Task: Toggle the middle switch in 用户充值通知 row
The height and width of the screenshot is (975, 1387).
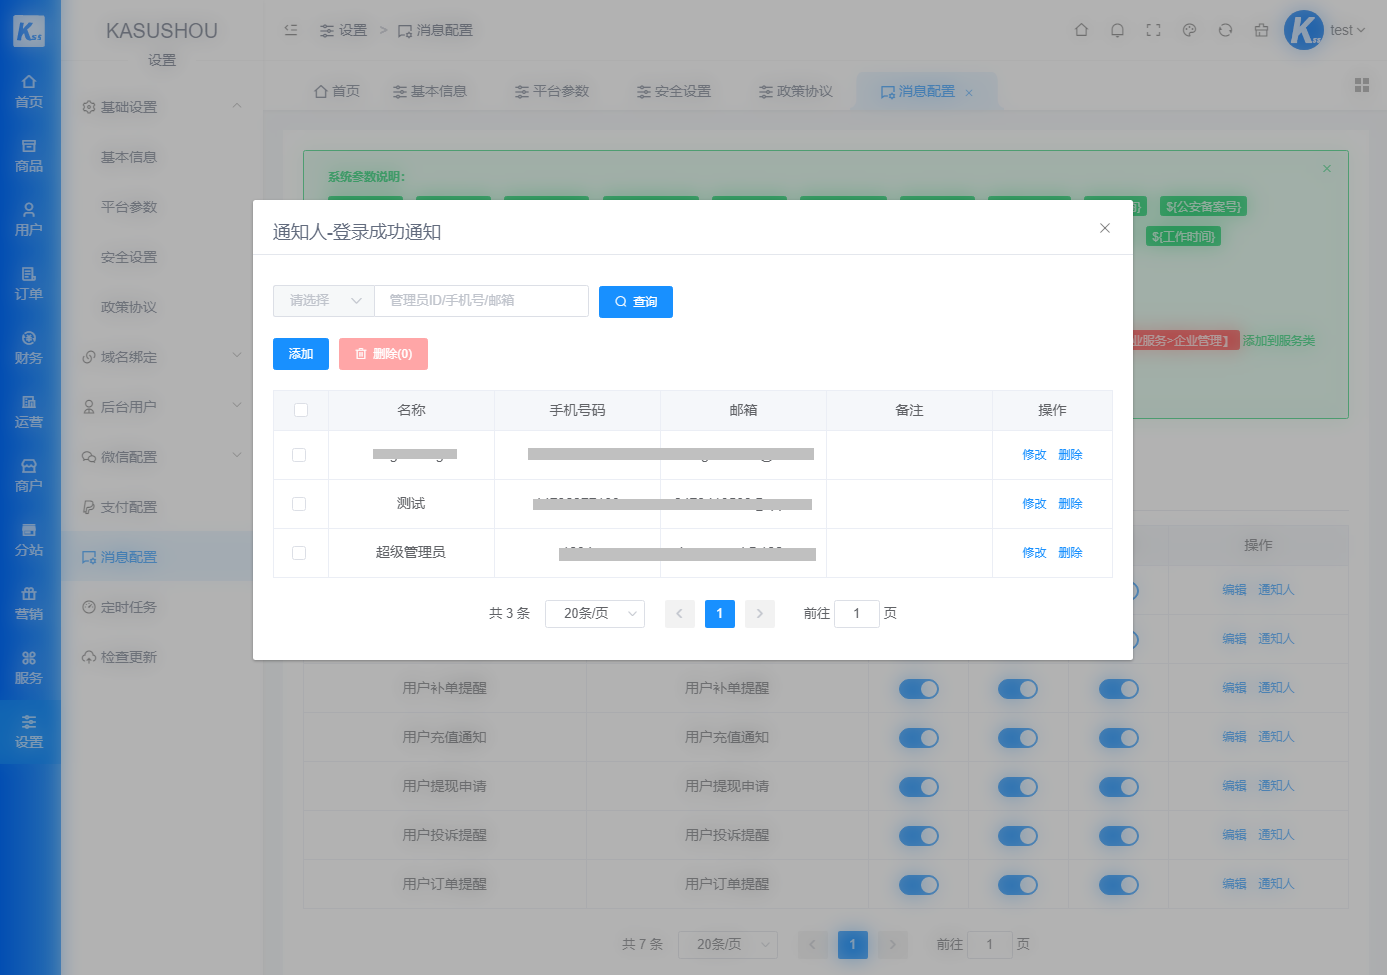Action: point(1018,738)
